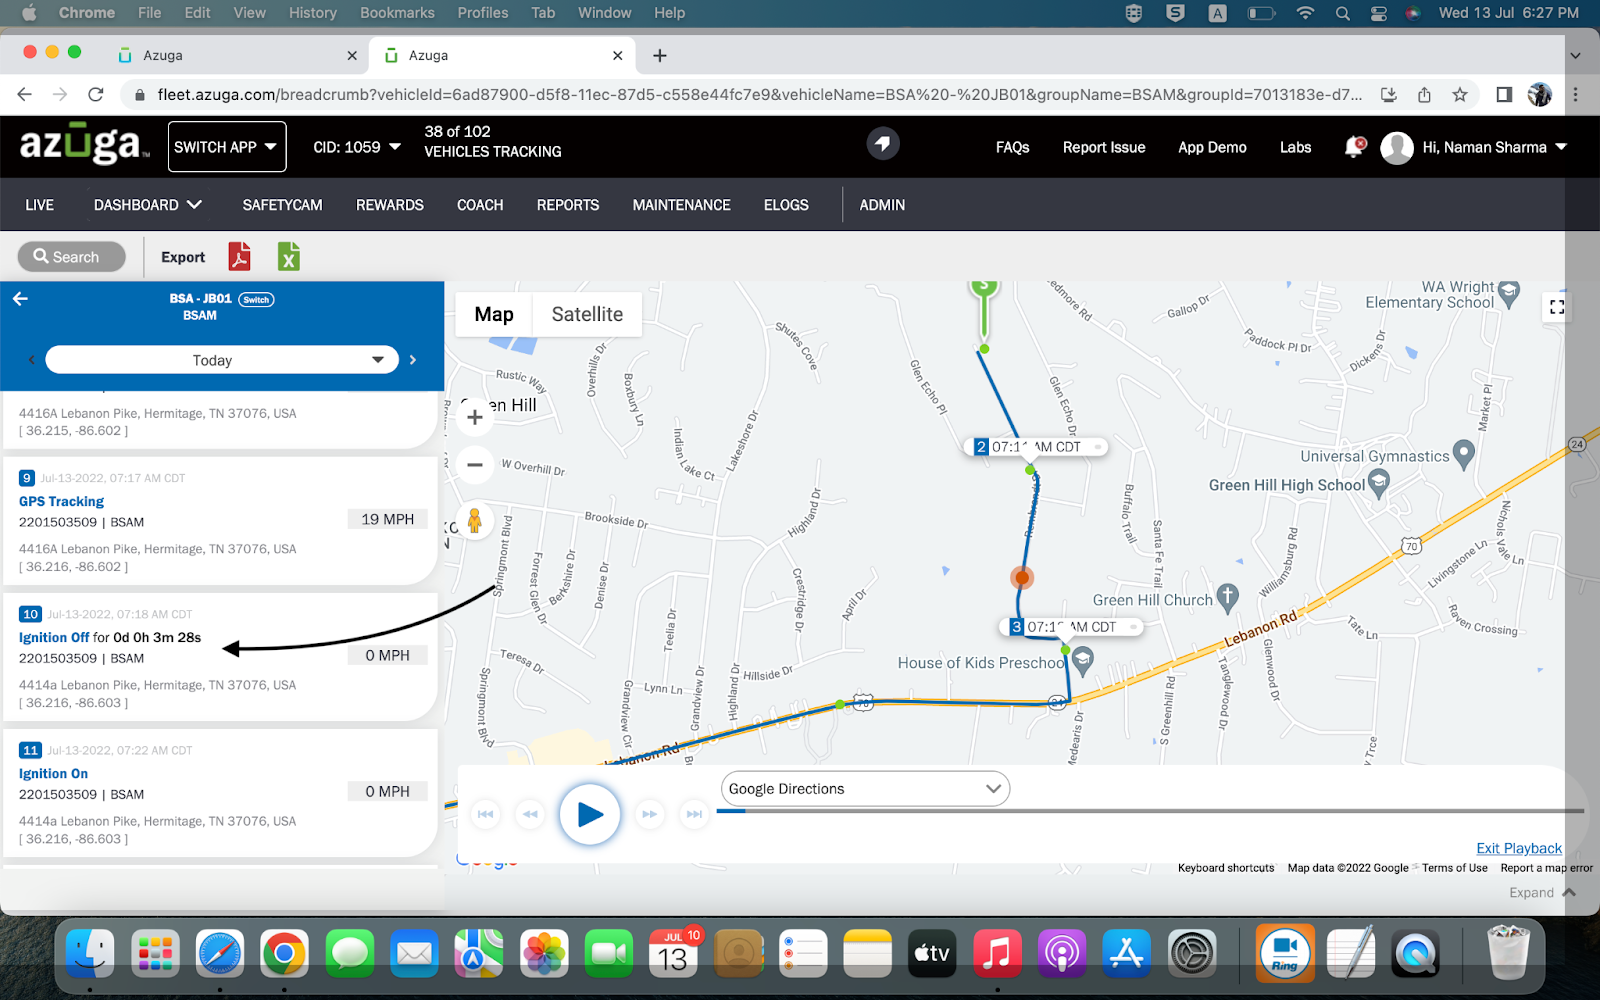Toggle fullscreen map view

[1556, 307]
